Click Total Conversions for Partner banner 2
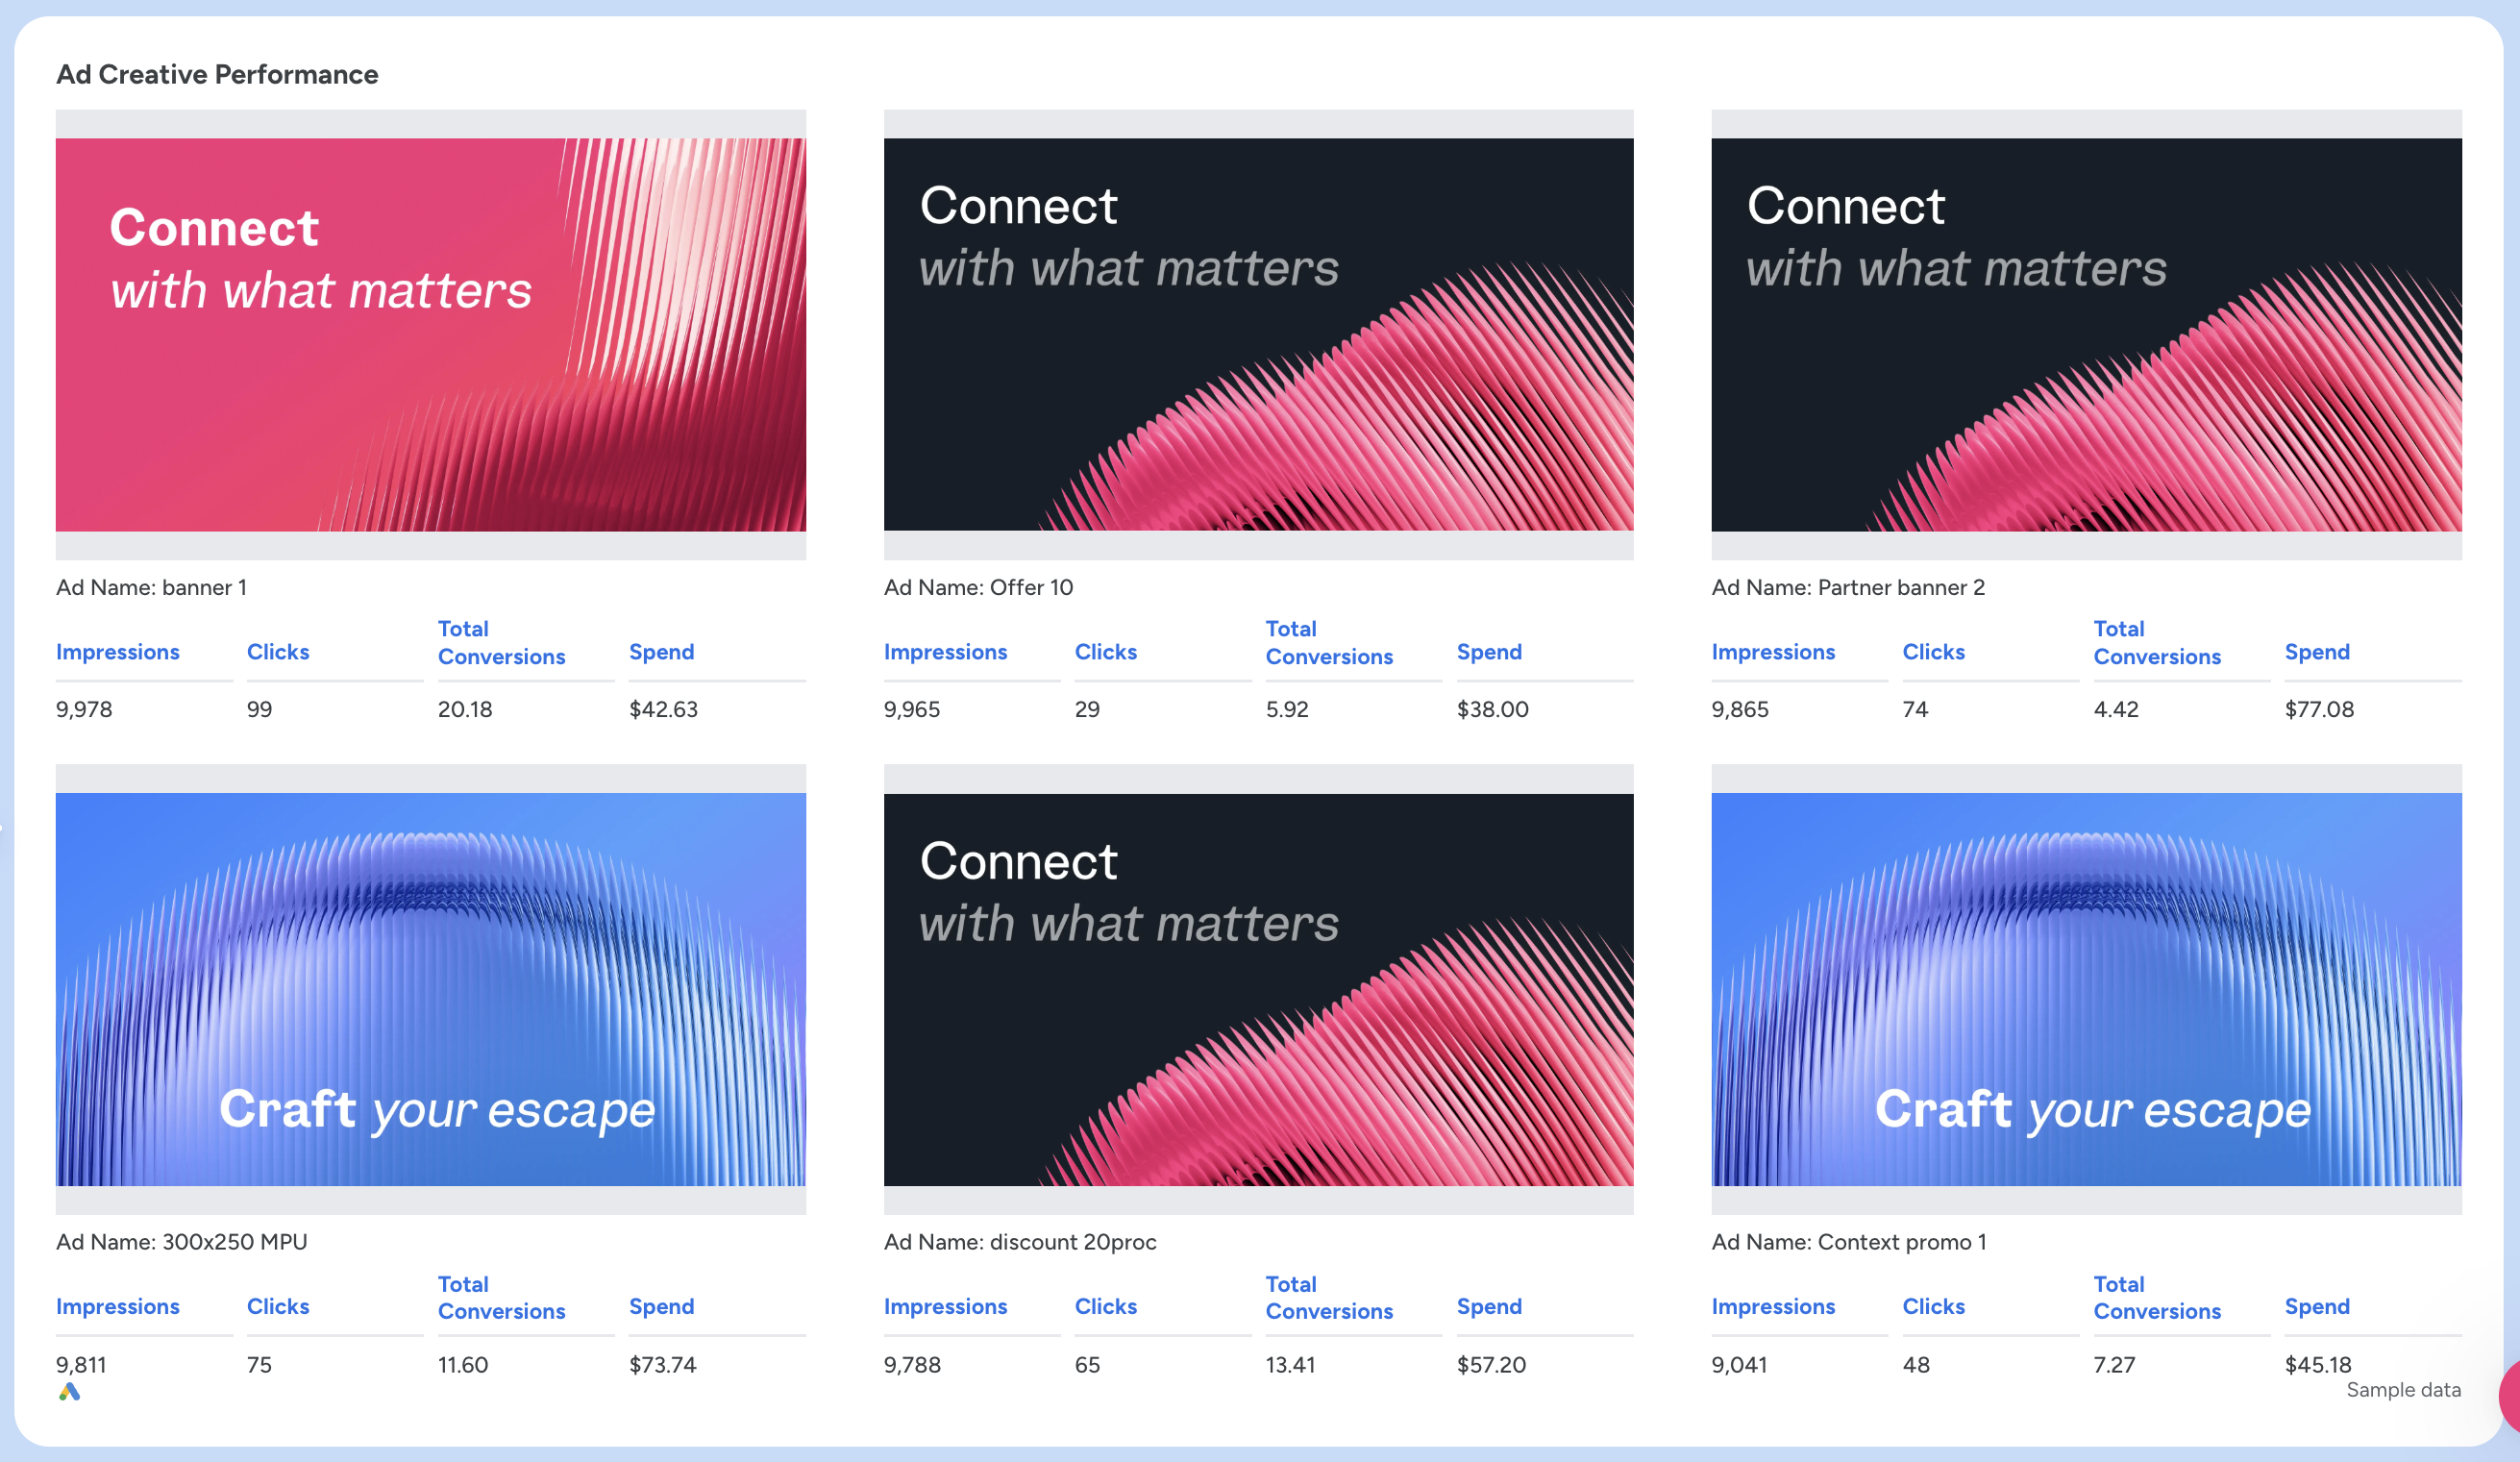The width and height of the screenshot is (2520, 1462). click(2158, 642)
